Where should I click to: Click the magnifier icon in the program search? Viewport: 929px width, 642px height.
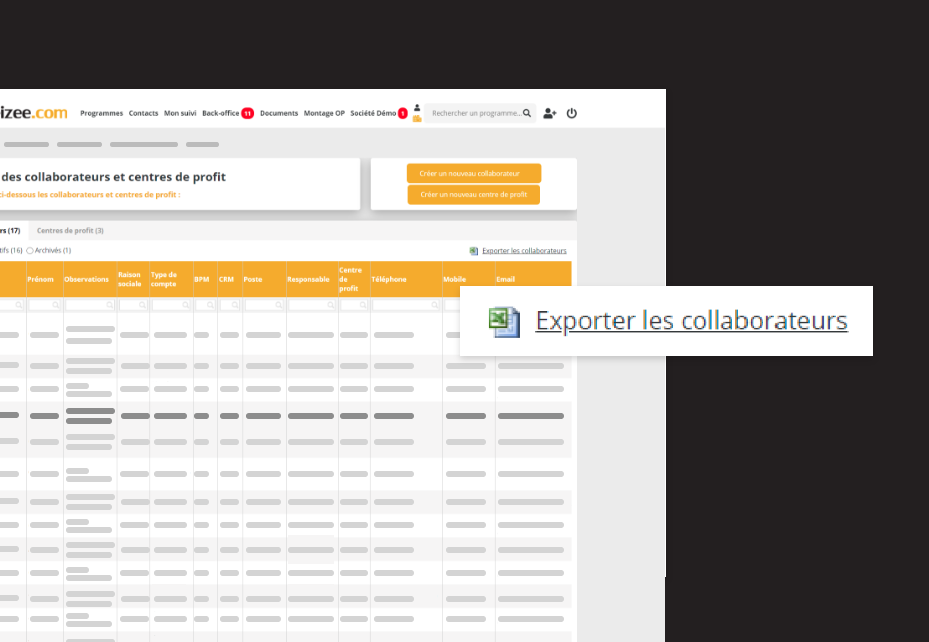pyautogui.click(x=527, y=113)
